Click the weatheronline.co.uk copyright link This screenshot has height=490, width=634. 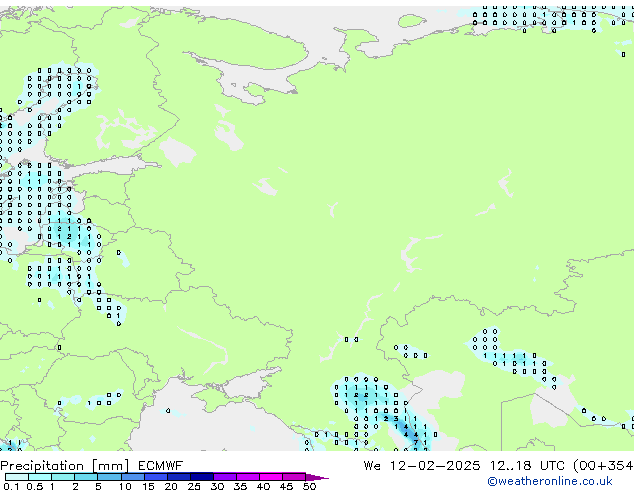pos(550,481)
